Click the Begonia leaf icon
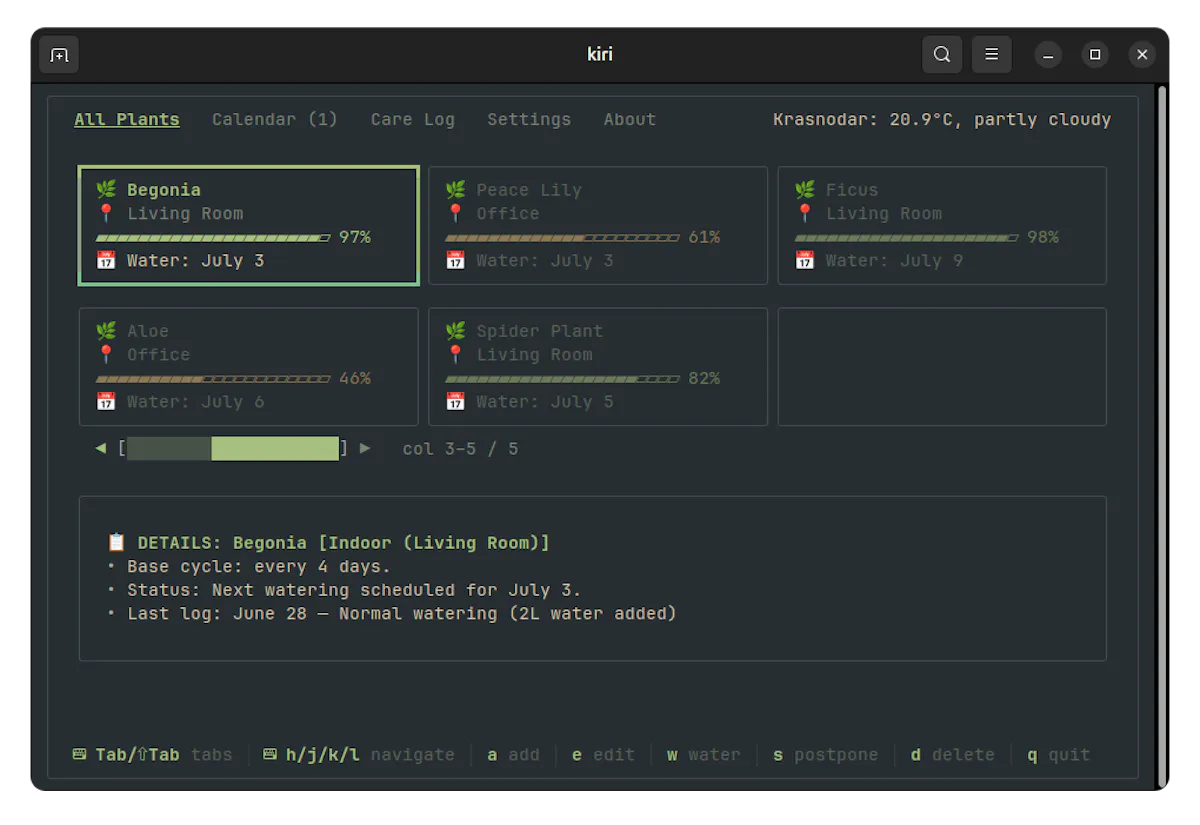 click(106, 190)
